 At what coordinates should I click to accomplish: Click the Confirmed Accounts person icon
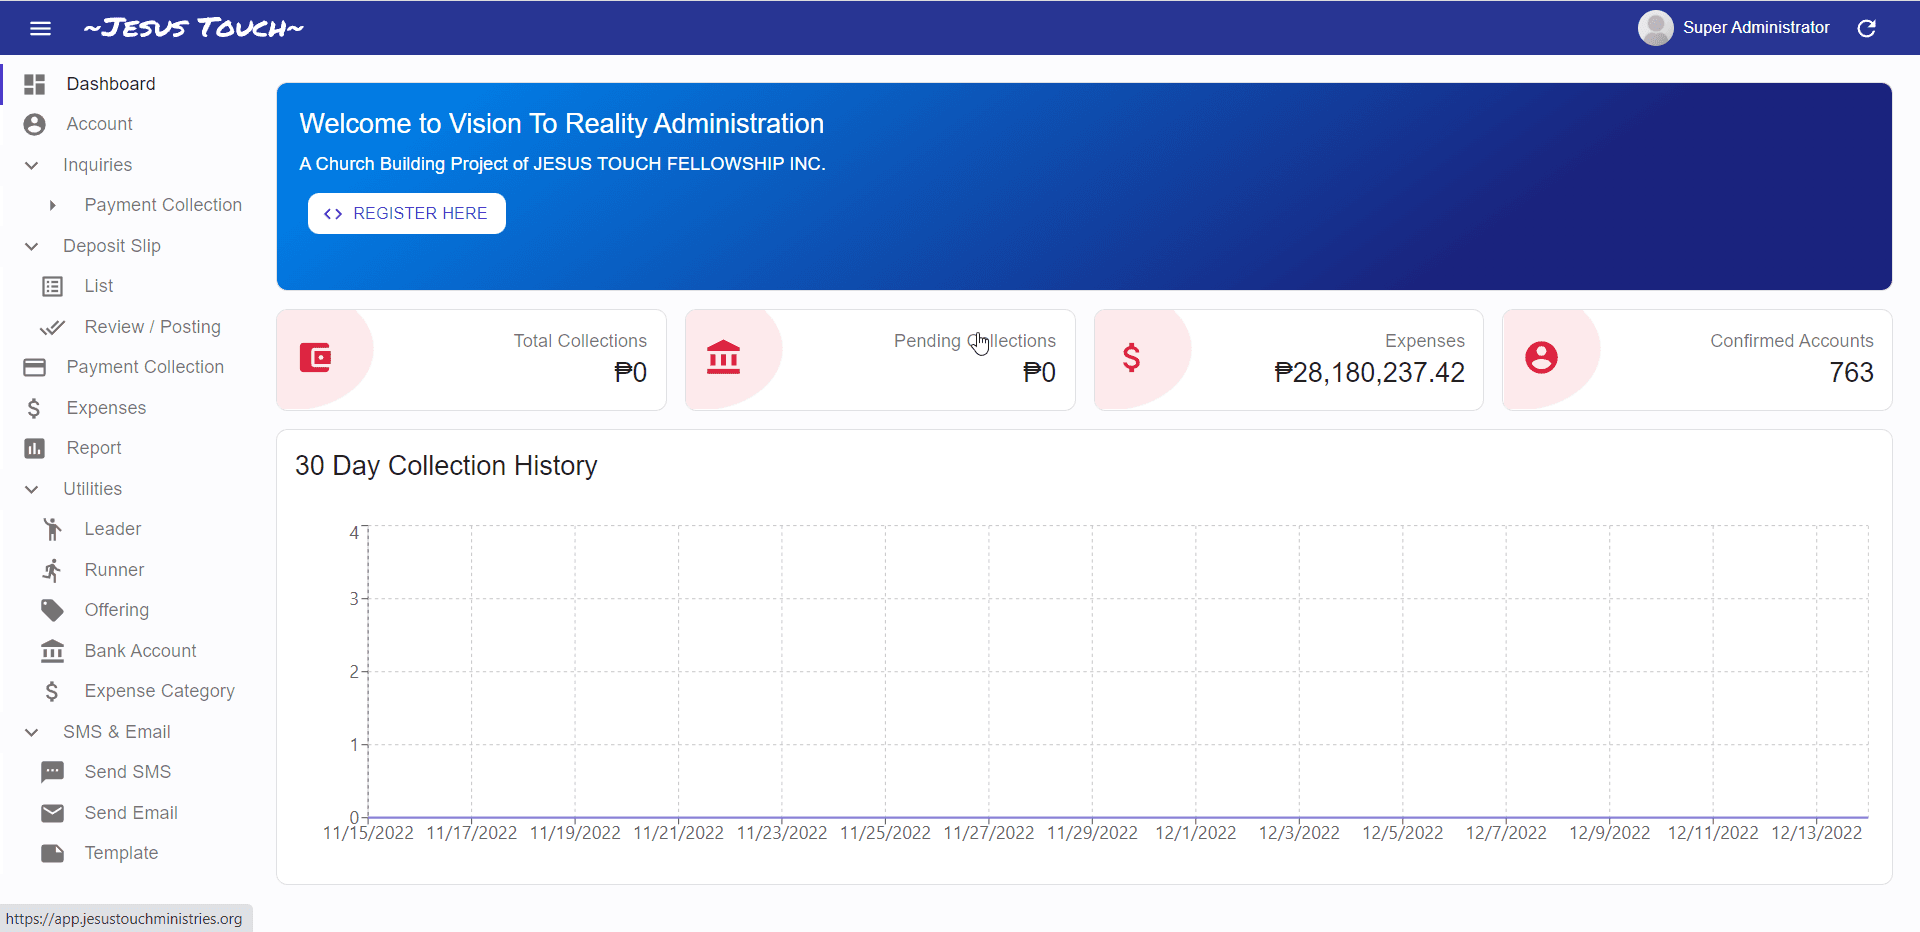(x=1541, y=357)
